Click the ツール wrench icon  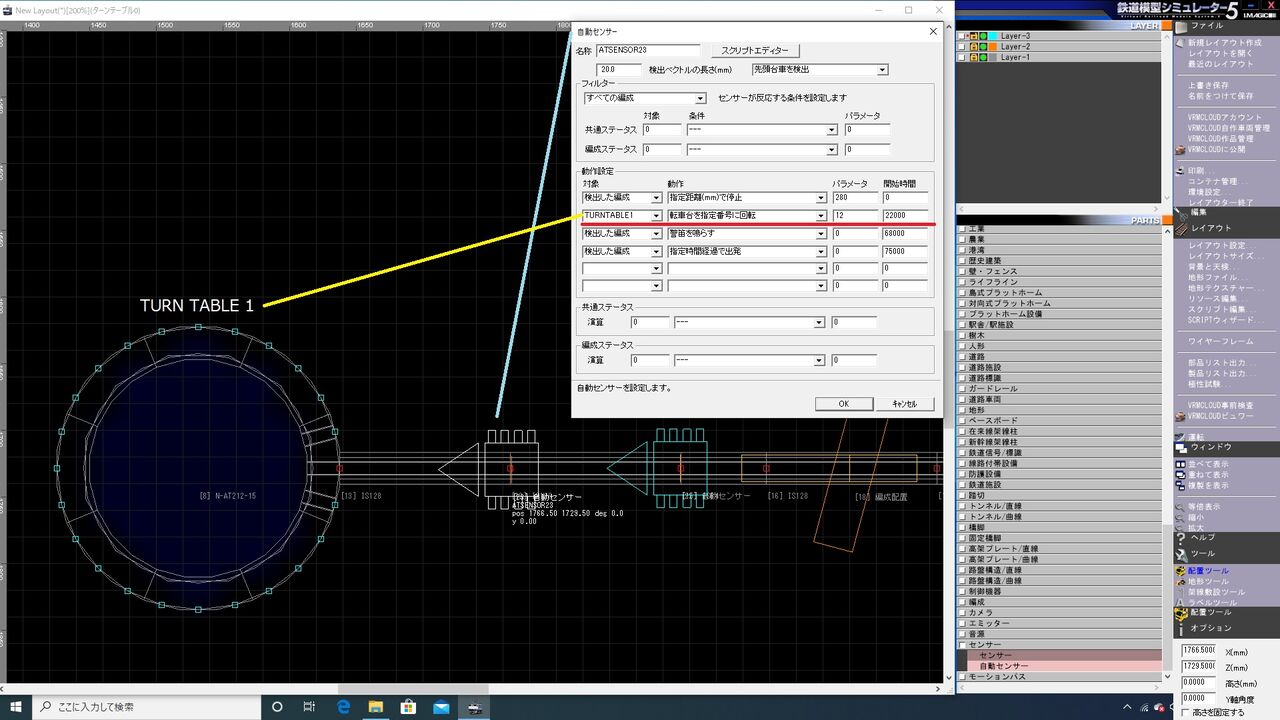pyautogui.click(x=1181, y=554)
